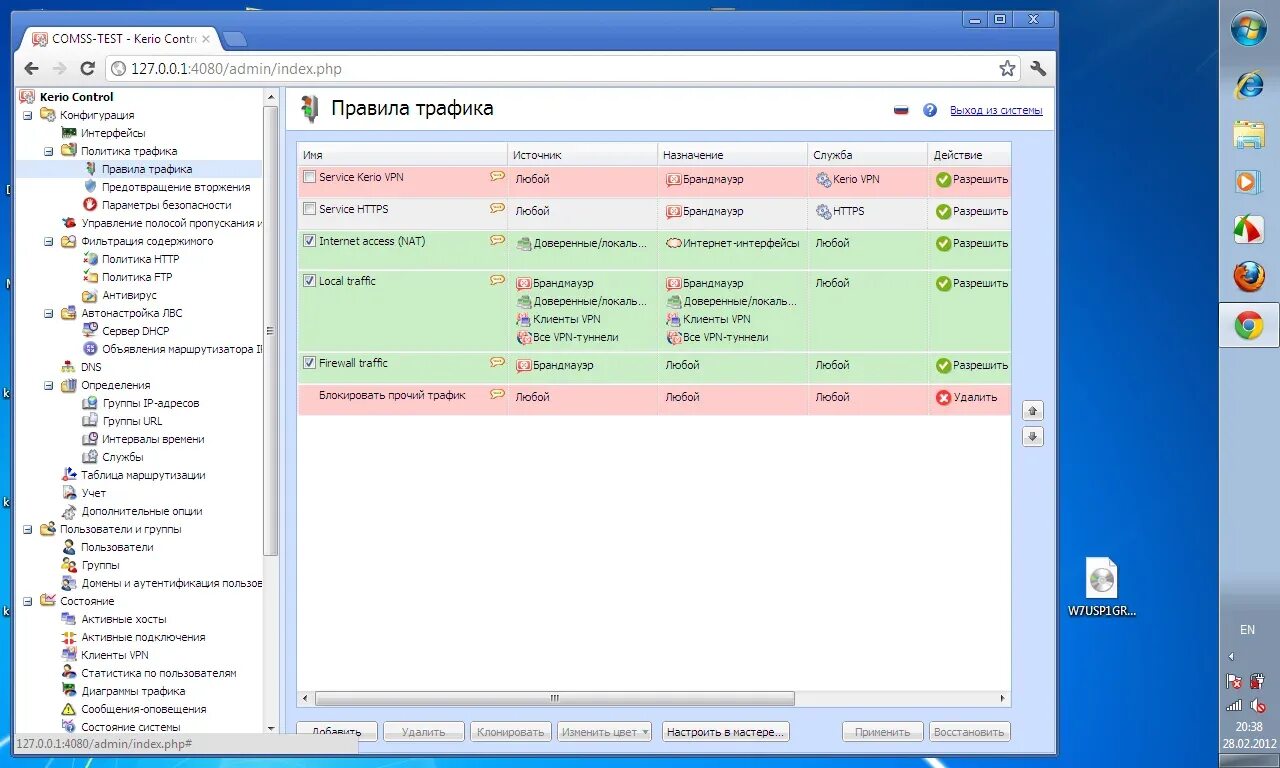The image size is (1280, 768).
Task: Click the Применить button
Action: coord(883,732)
